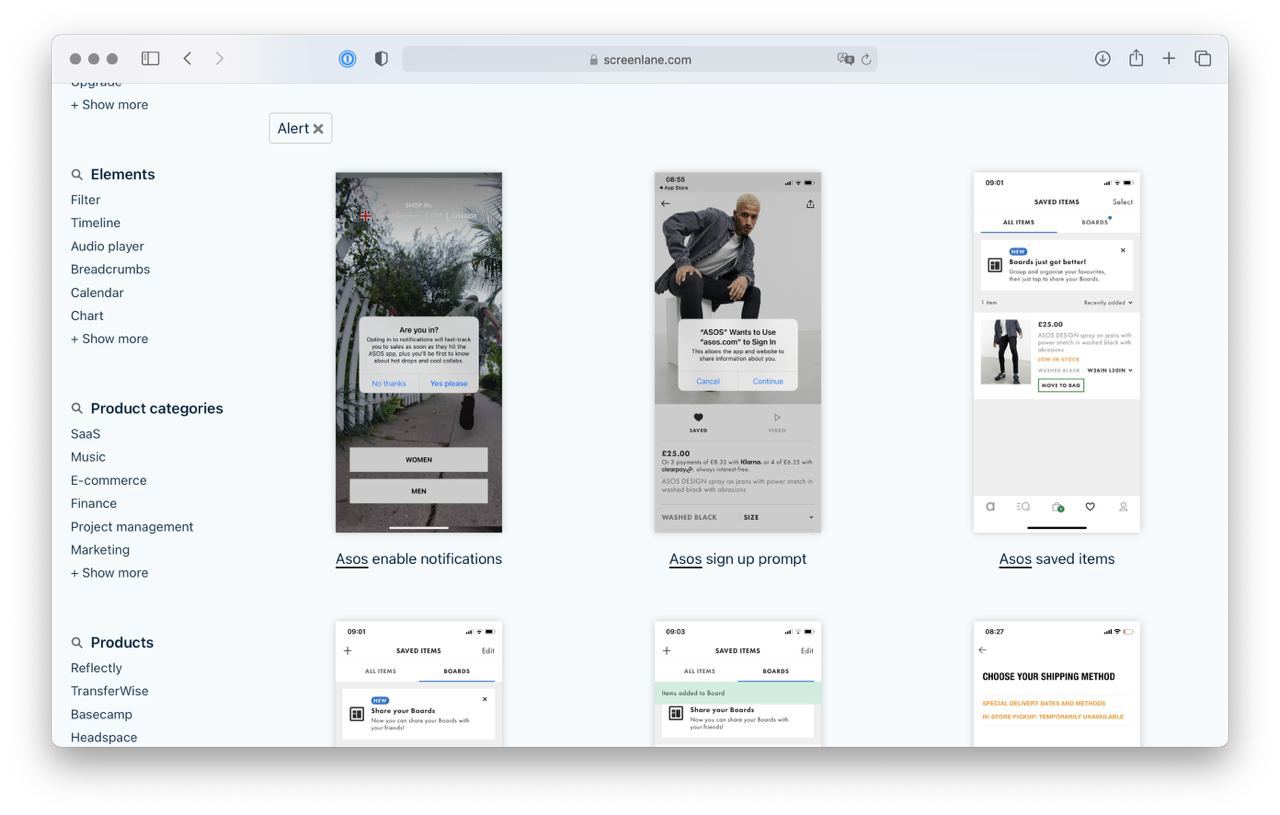Open the Project management category
1280x815 pixels.
(132, 527)
